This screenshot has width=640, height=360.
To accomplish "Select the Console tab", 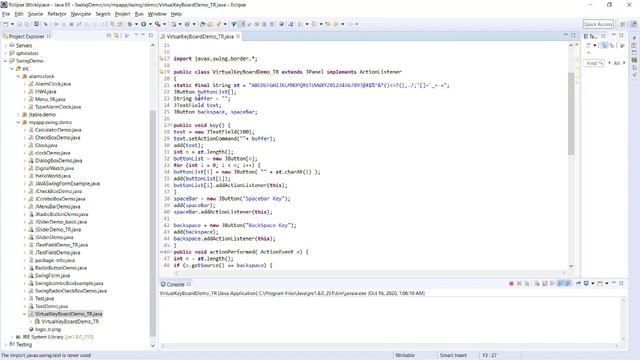I will 176,284.
